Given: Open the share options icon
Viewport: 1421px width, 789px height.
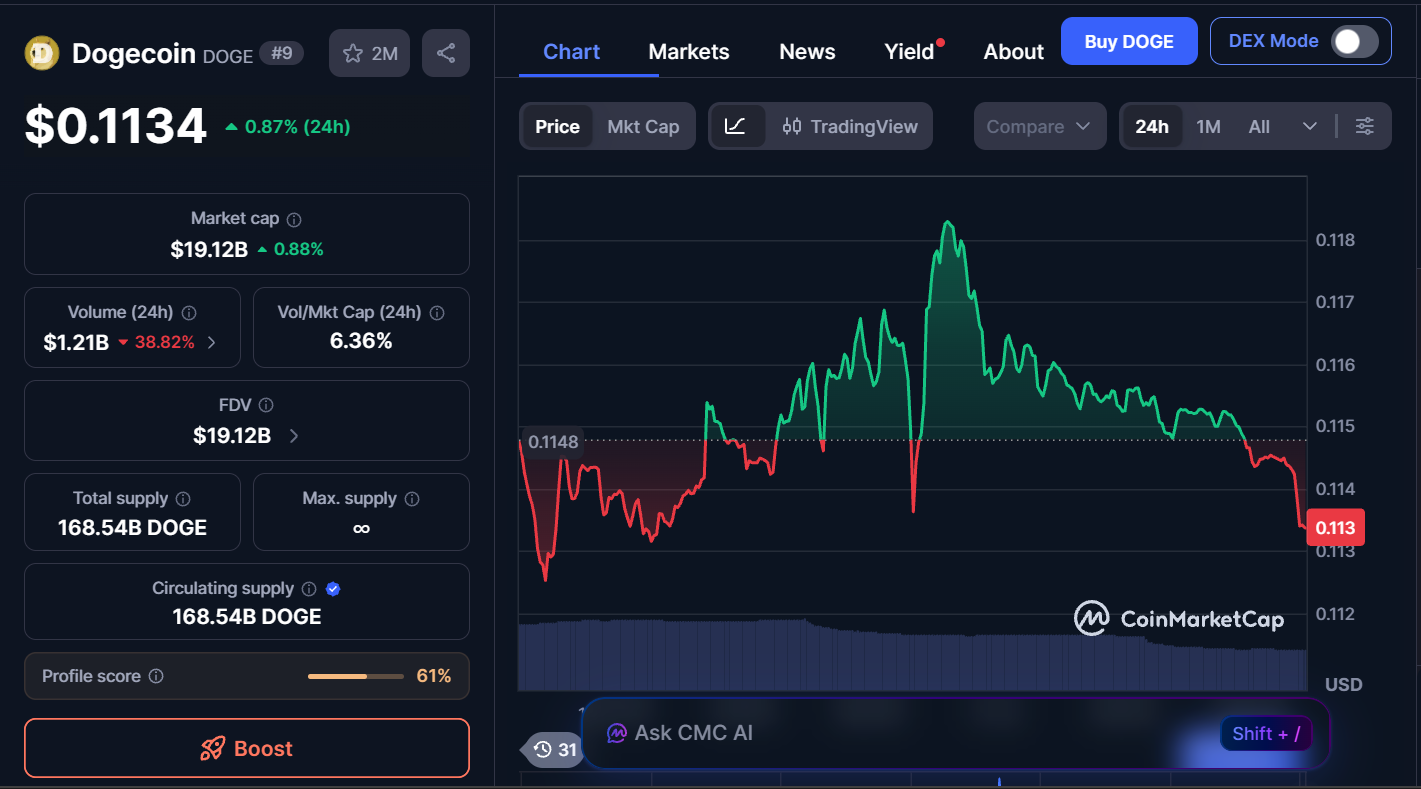Looking at the screenshot, I should pos(446,52).
